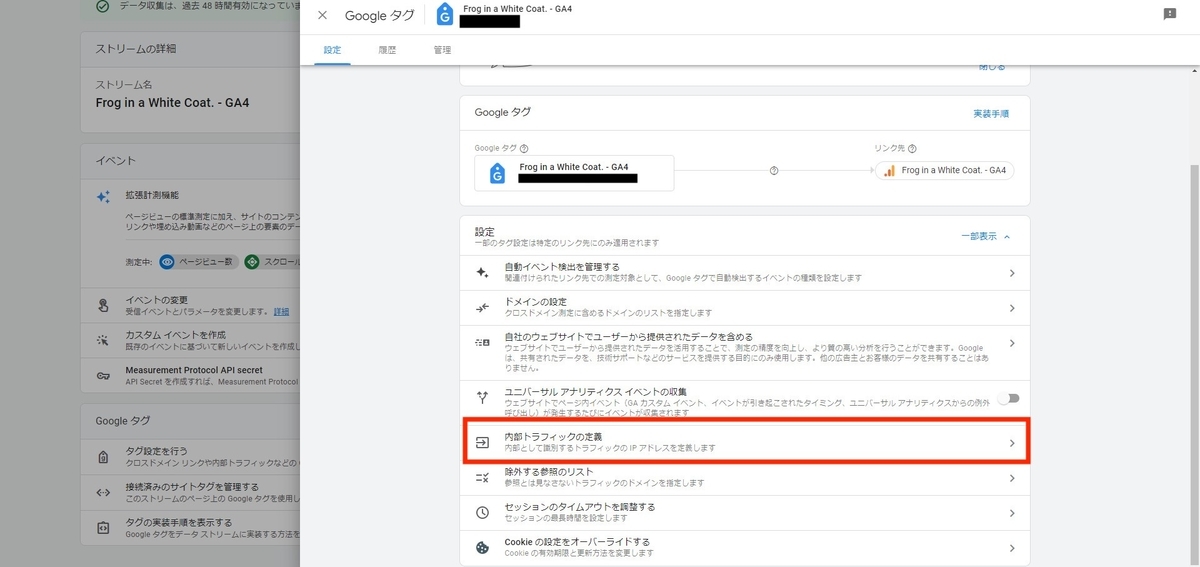
Task: Open タグの実装手順を表示する in background
Action: click(190, 527)
